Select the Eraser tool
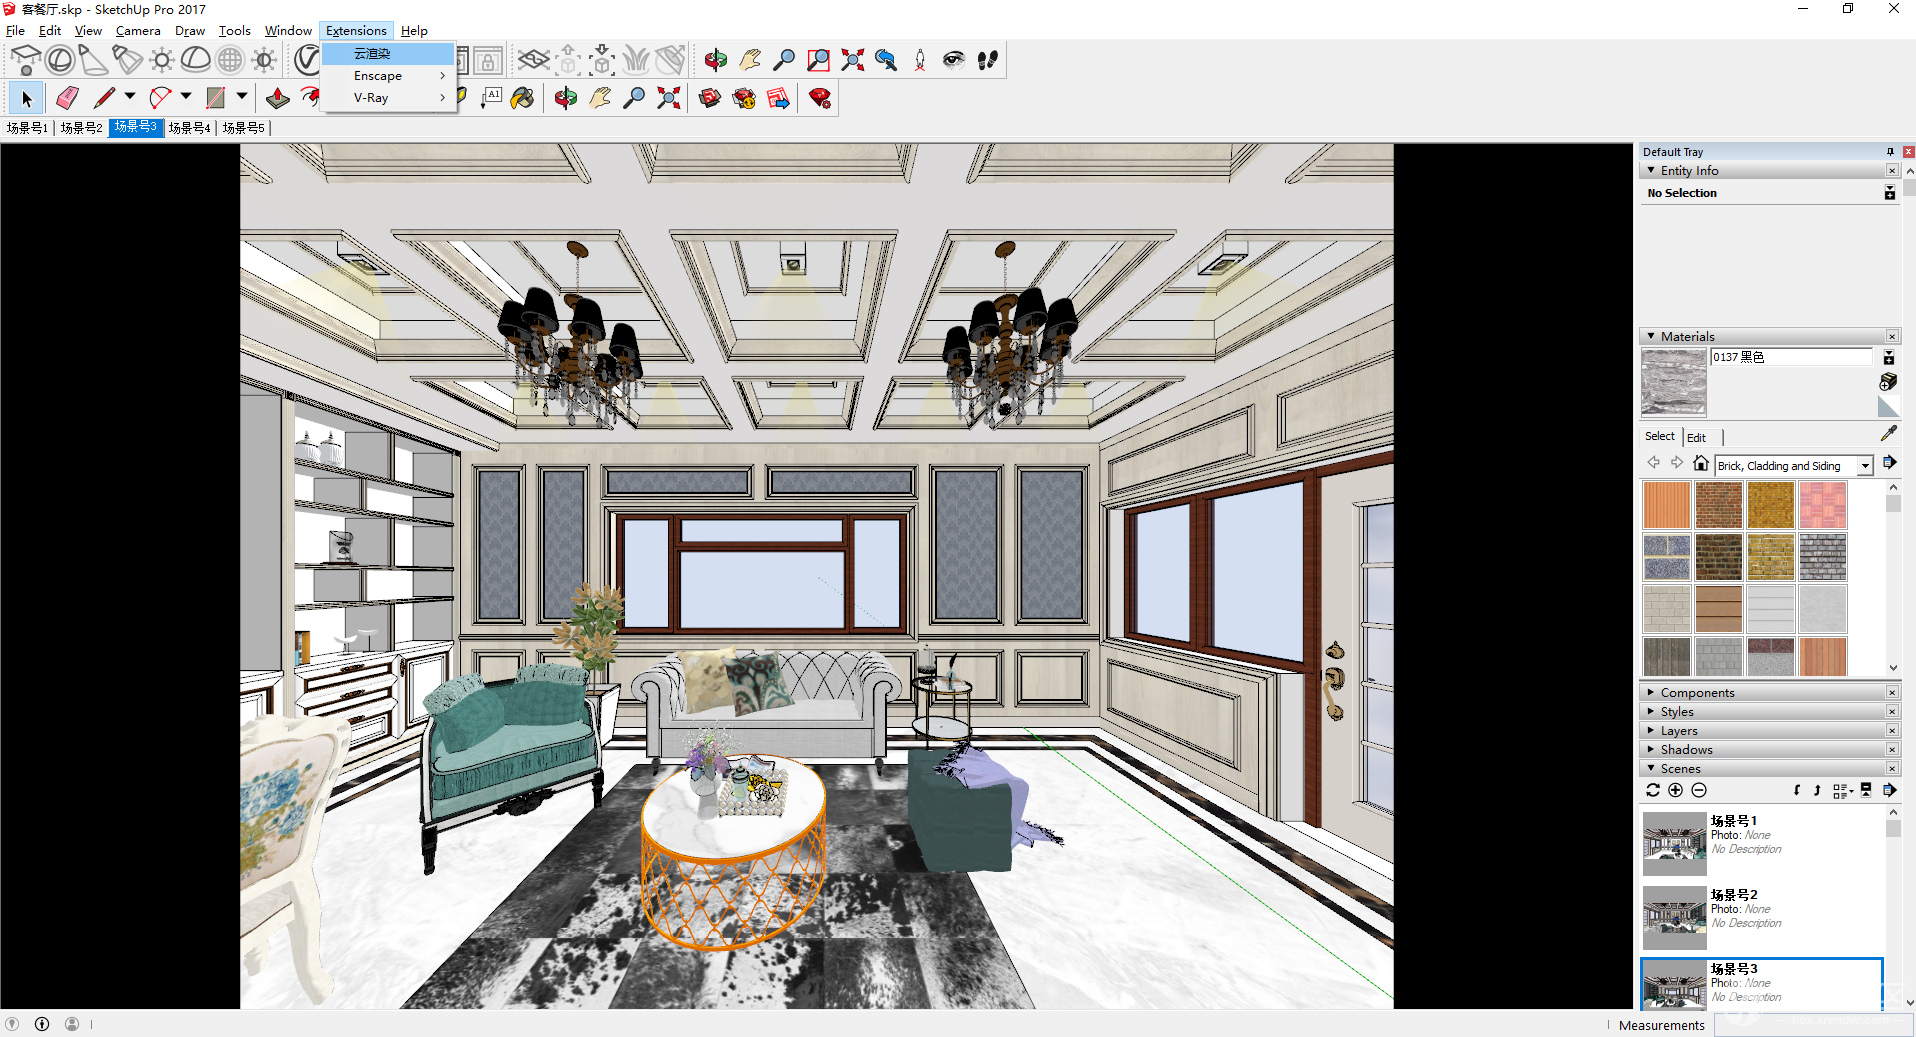 point(67,98)
